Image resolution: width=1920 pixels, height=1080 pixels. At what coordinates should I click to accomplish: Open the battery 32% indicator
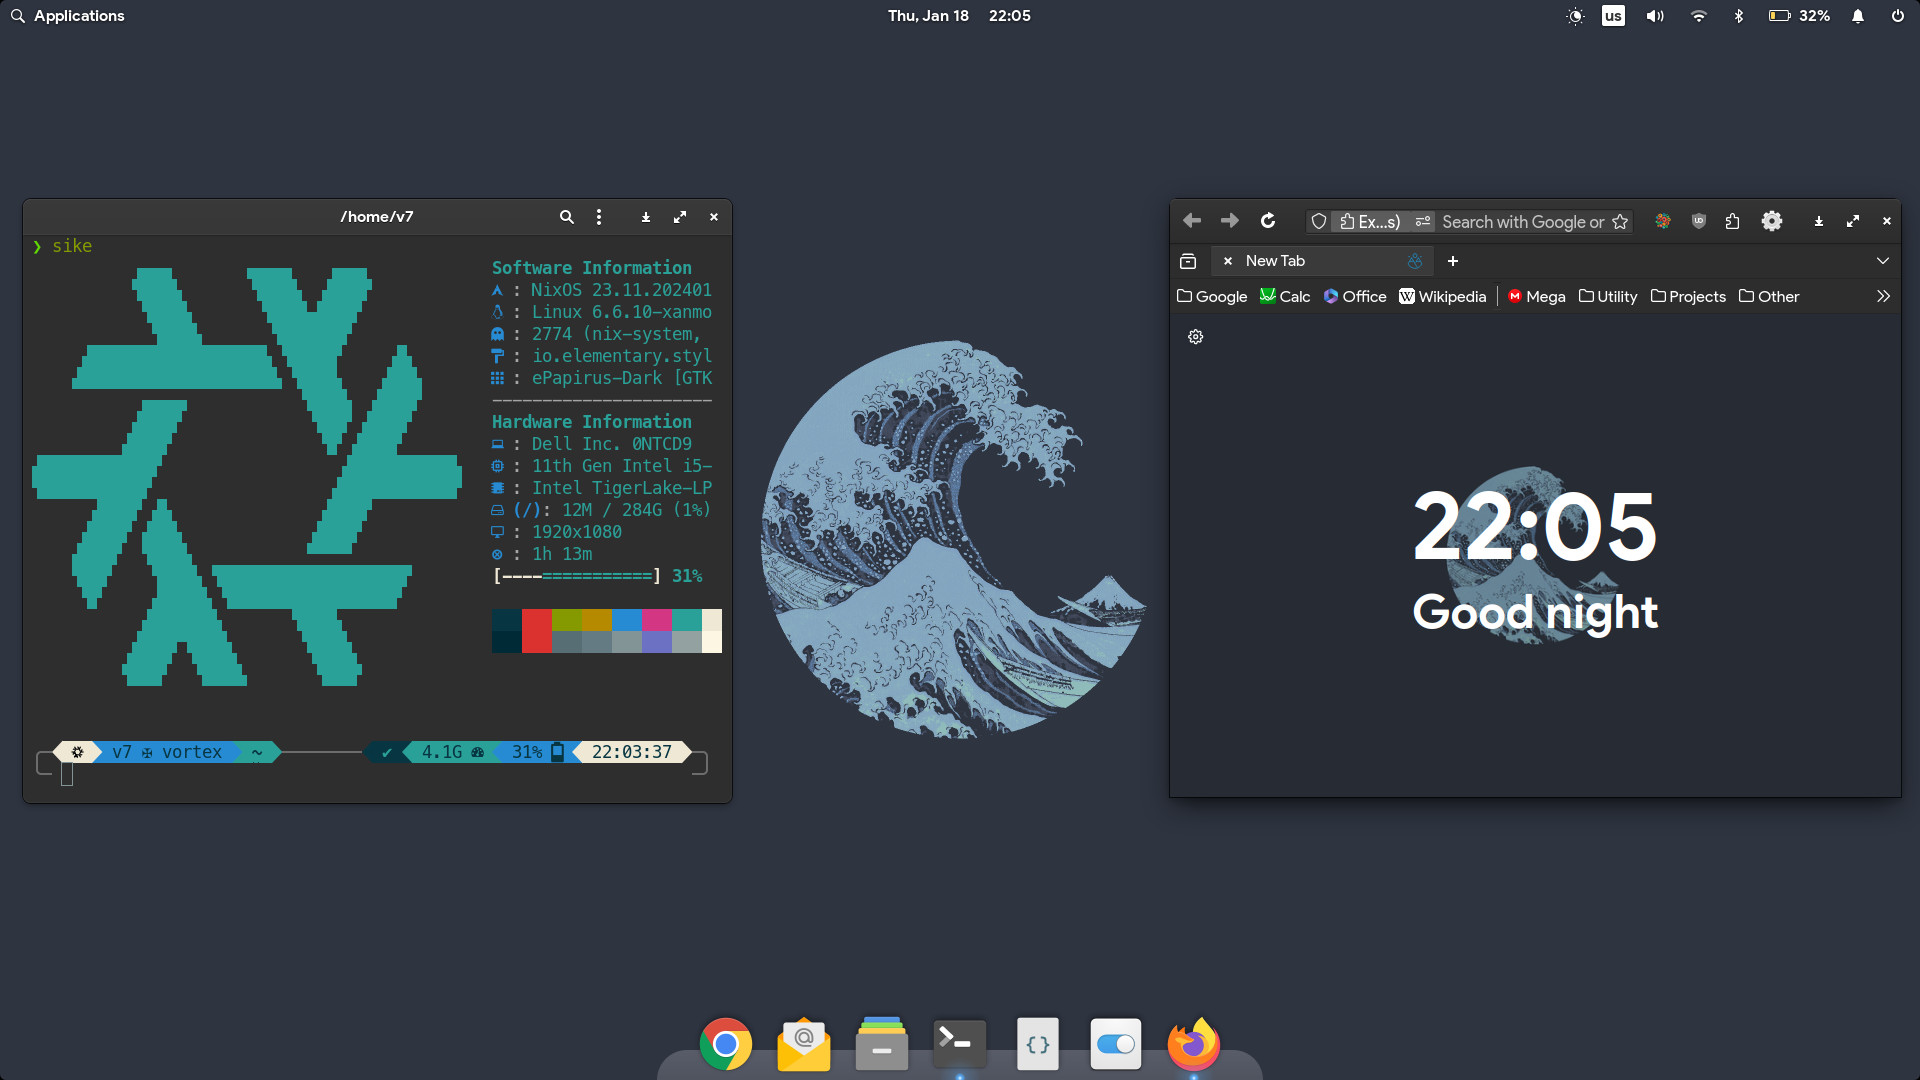(1799, 16)
